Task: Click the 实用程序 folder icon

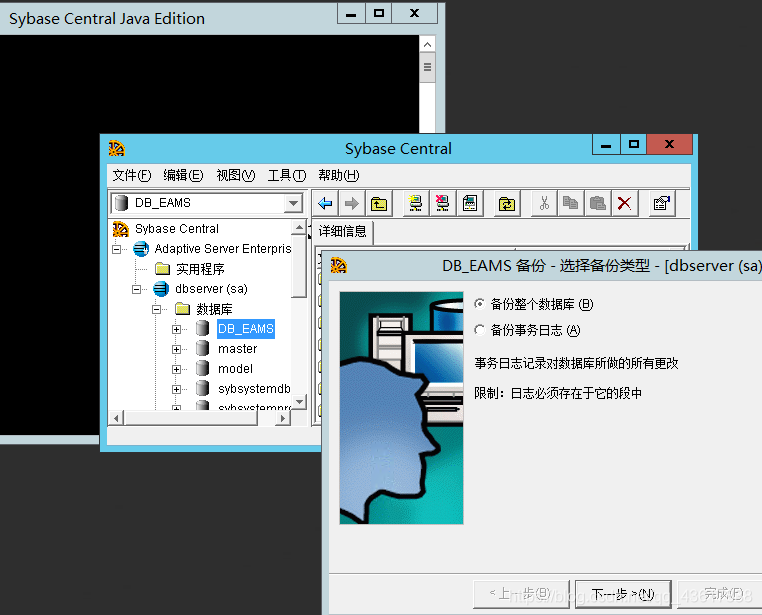Action: (x=162, y=269)
